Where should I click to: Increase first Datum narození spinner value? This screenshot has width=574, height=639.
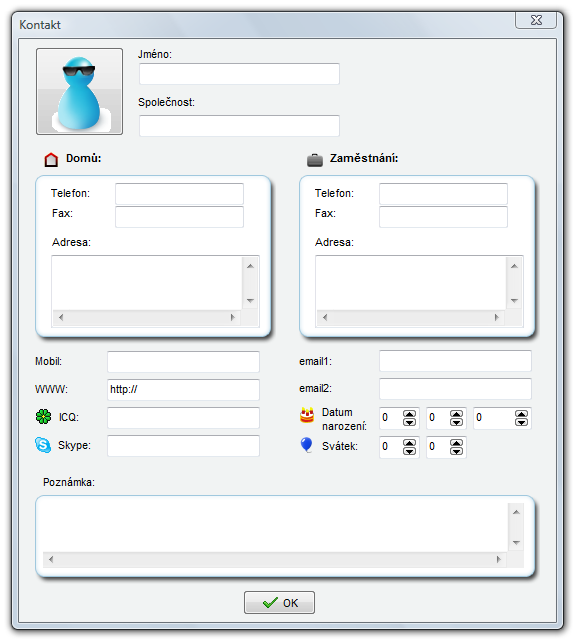409,414
